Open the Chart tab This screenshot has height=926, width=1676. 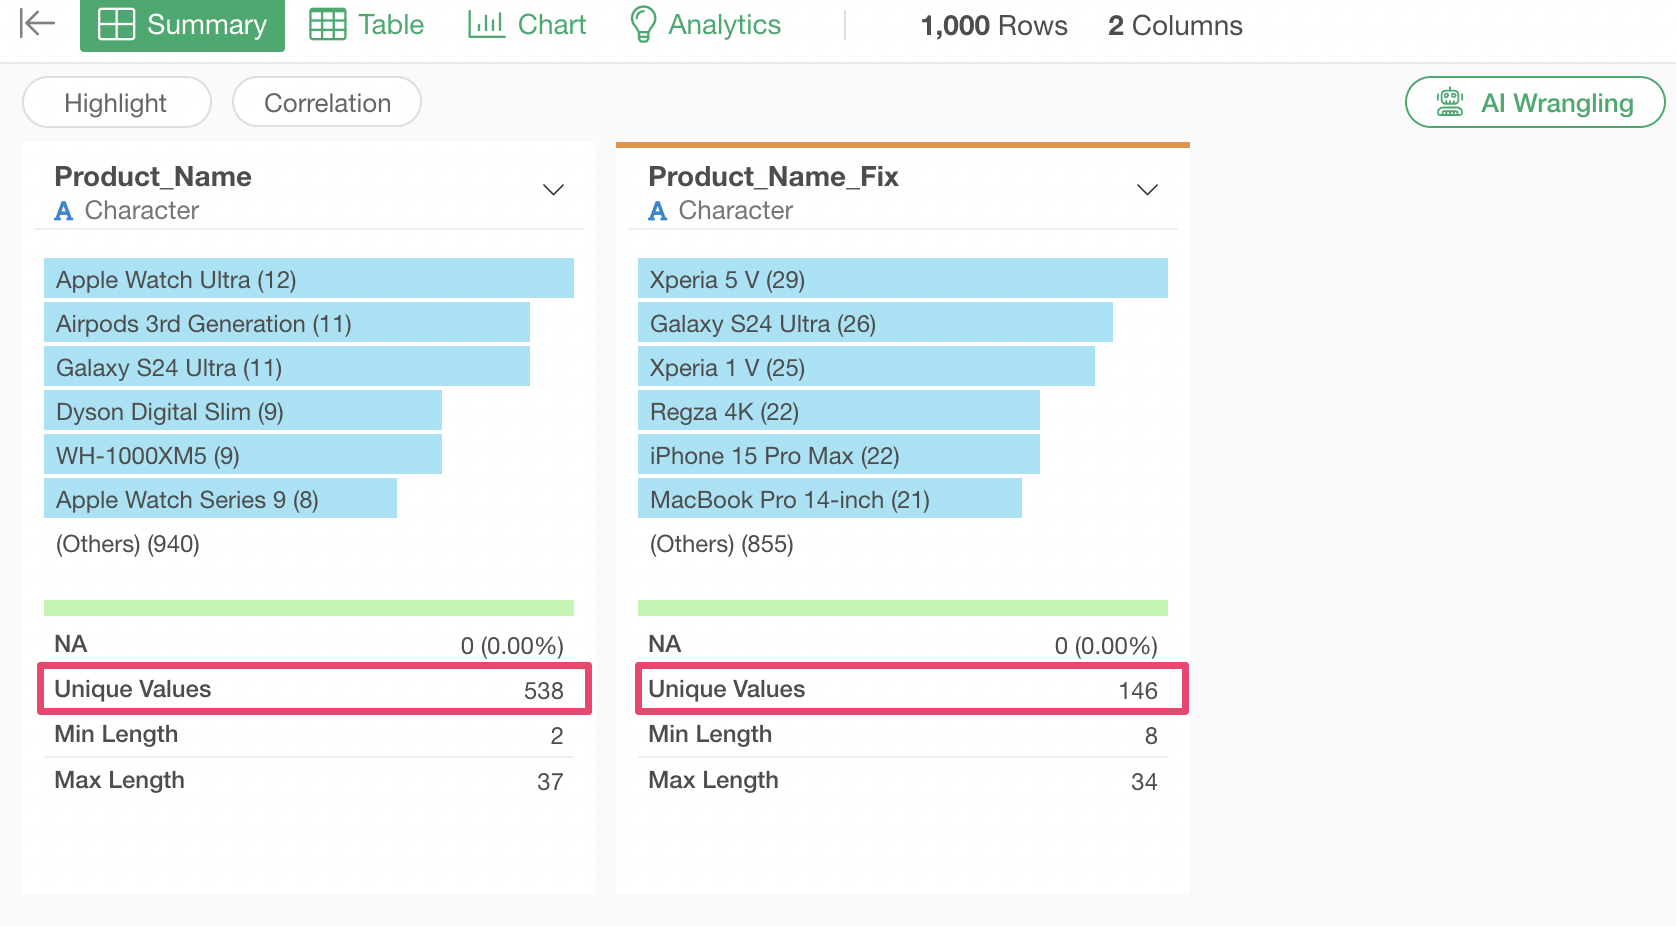coord(527,25)
